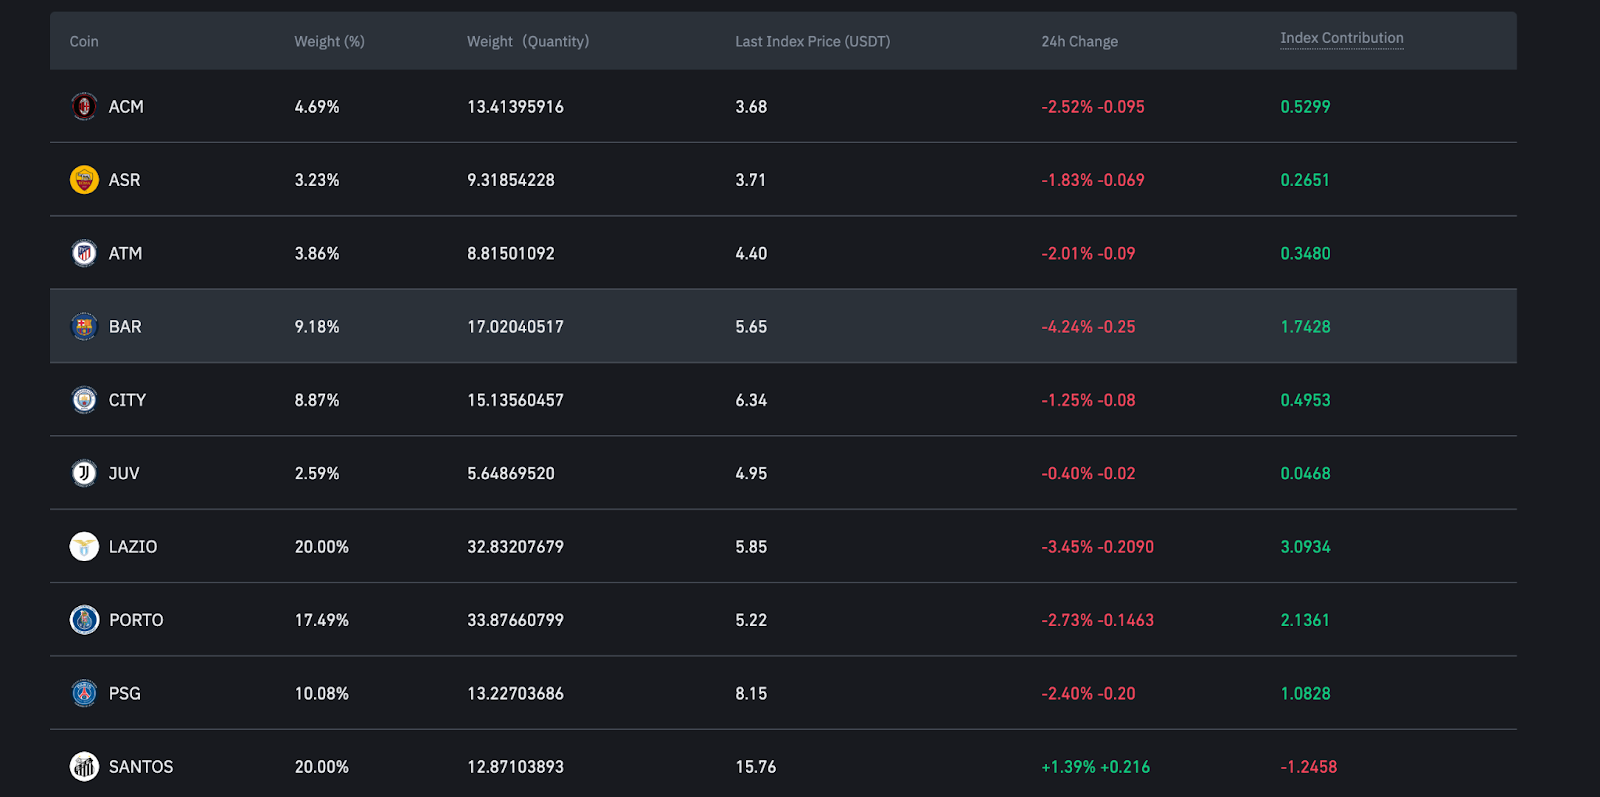Click PSG's last index price 8.15
Viewport: 1600px width, 797px height.
(x=751, y=694)
